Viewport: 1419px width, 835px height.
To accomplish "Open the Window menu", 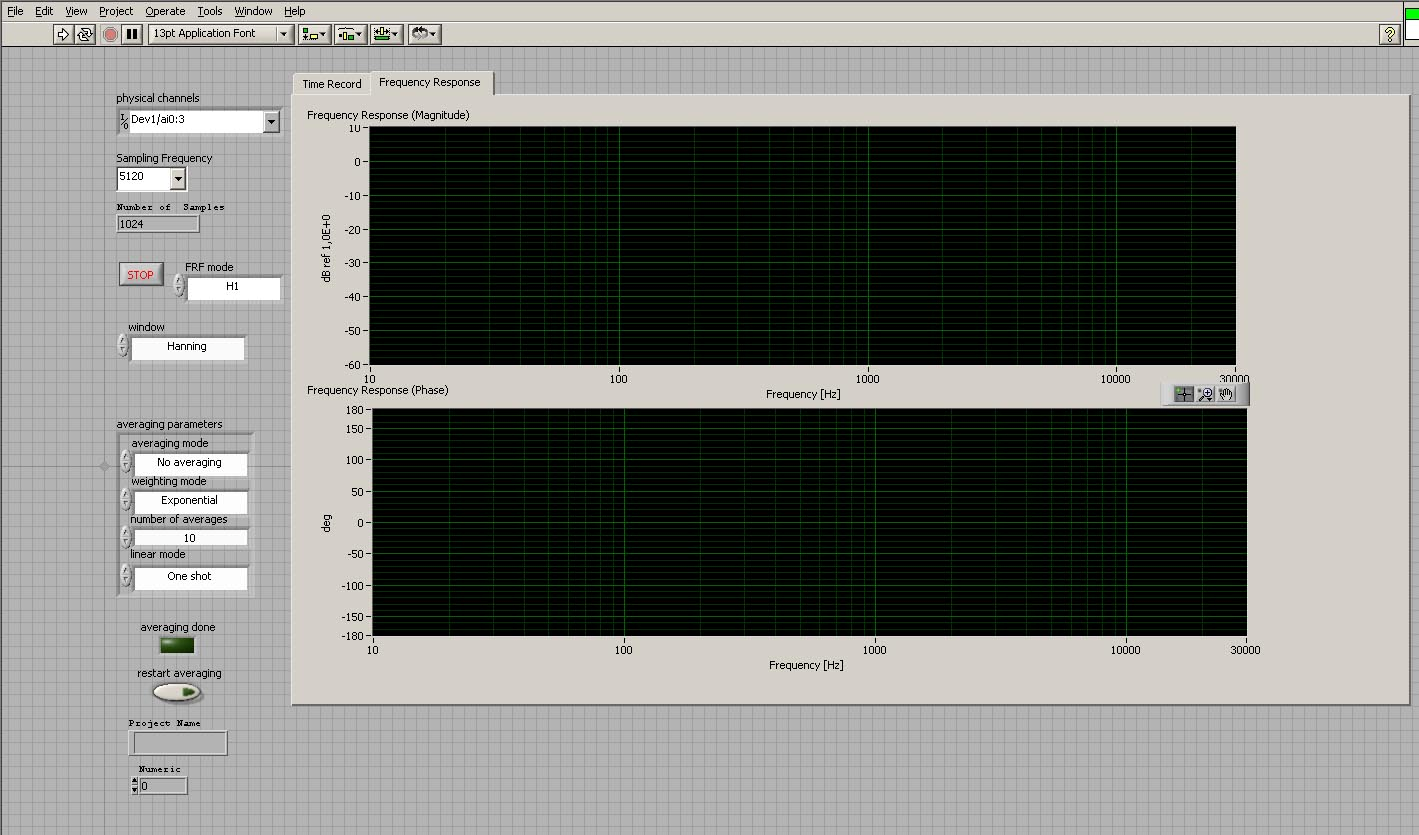I will coord(253,11).
